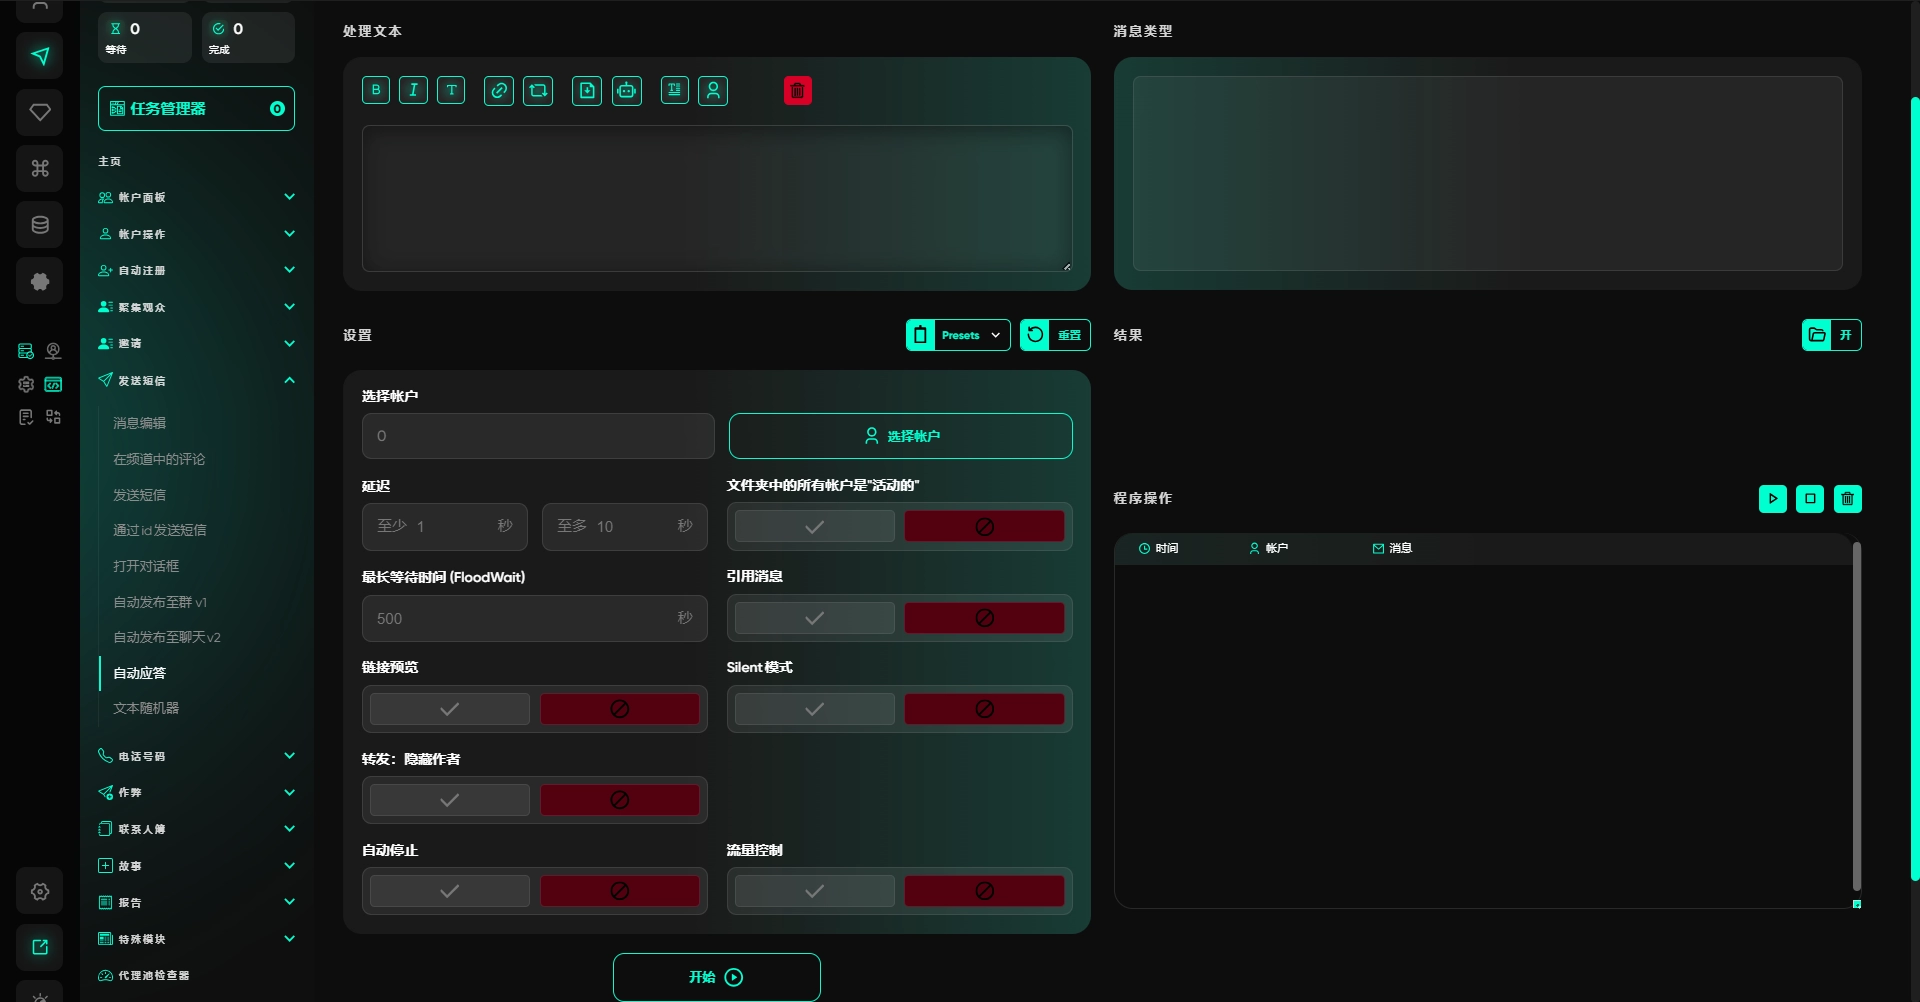
Task: Collapse the 发送短信 menu
Action: pyautogui.click(x=196, y=380)
